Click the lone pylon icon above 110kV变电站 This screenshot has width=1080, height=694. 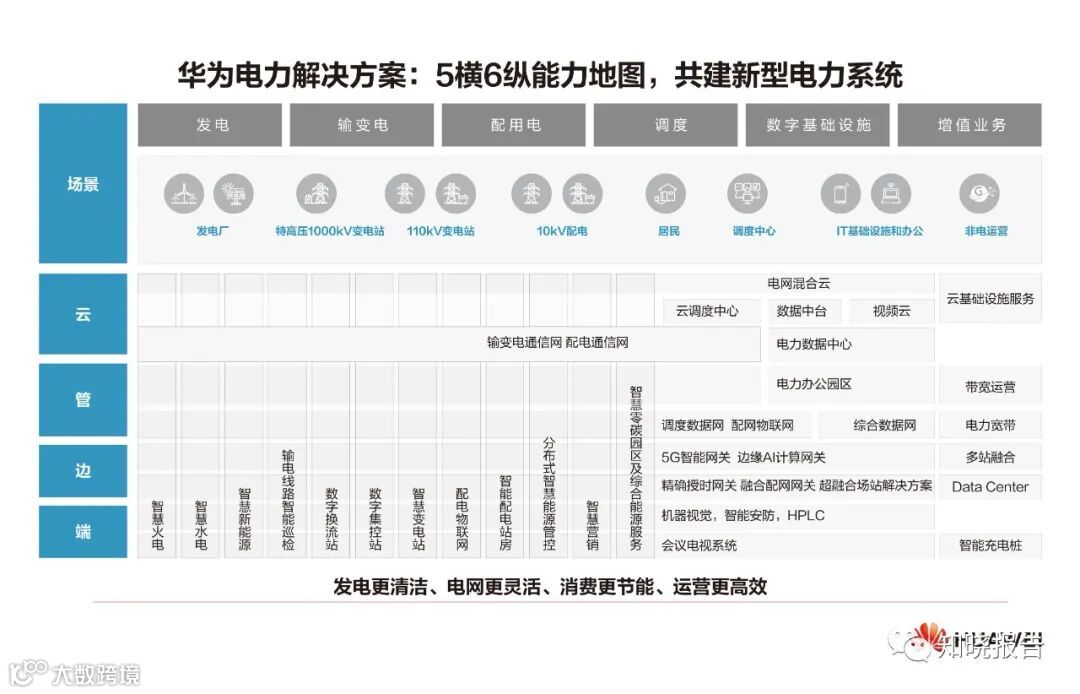[x=405, y=193]
